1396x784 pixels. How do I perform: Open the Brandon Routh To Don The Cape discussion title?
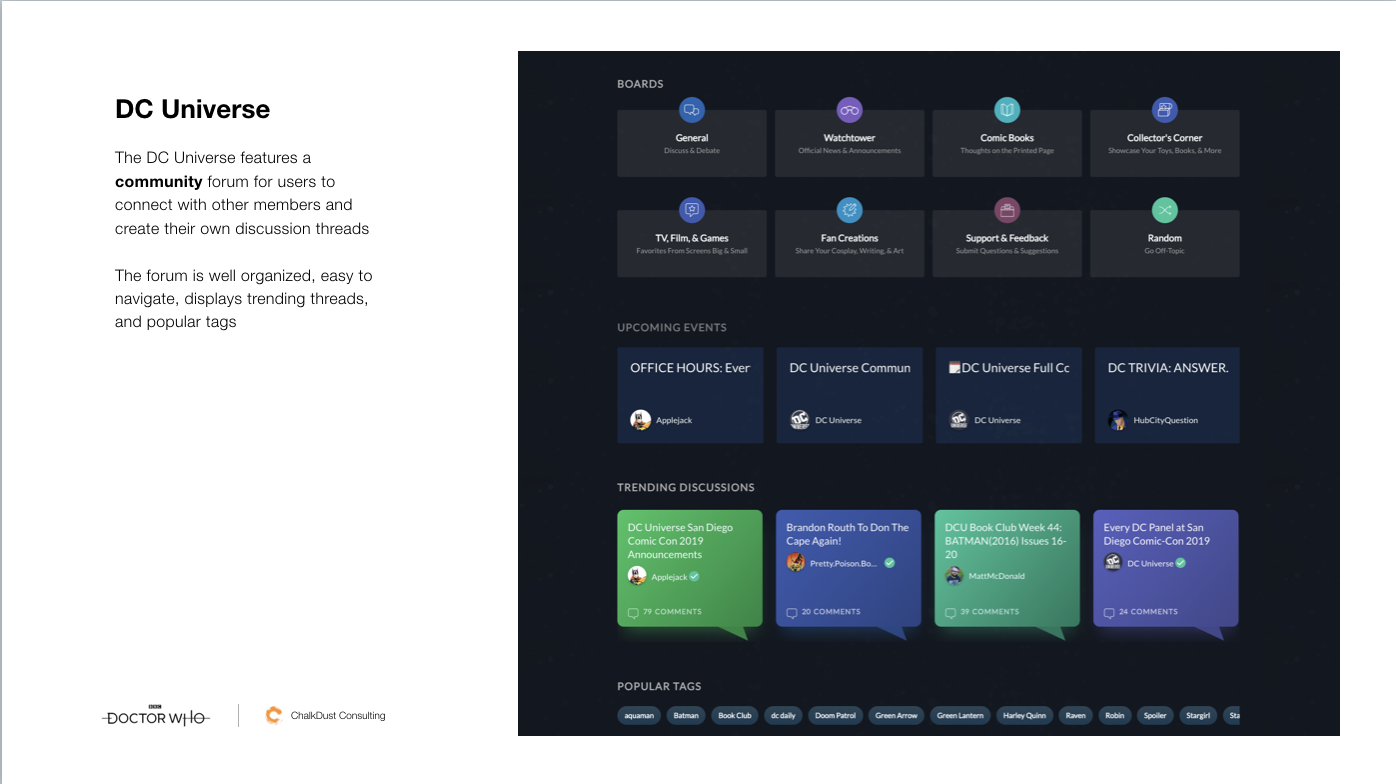click(x=847, y=534)
